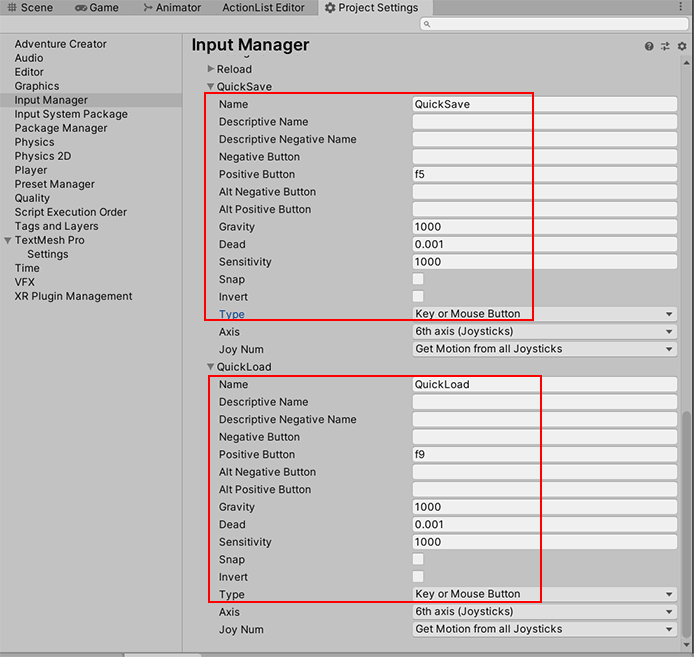Select Settings under TextMesh Pro
694x657 pixels.
[48, 254]
